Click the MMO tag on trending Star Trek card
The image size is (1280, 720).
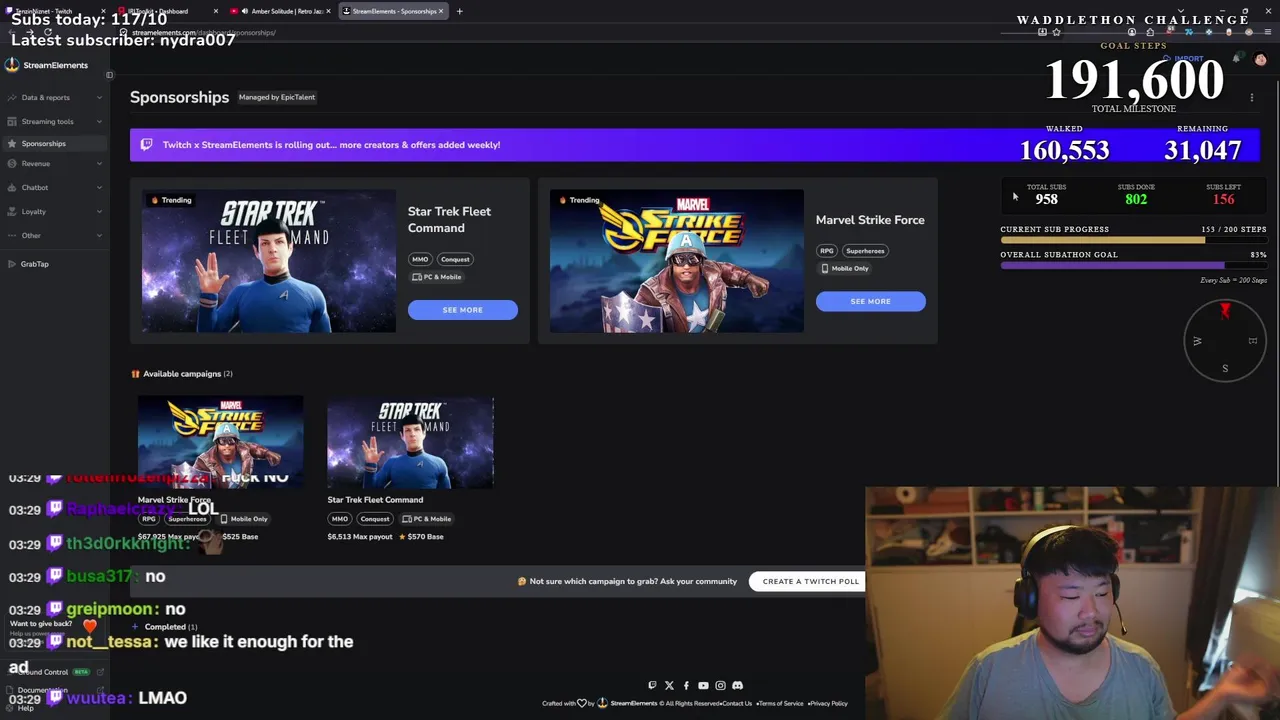(419, 259)
